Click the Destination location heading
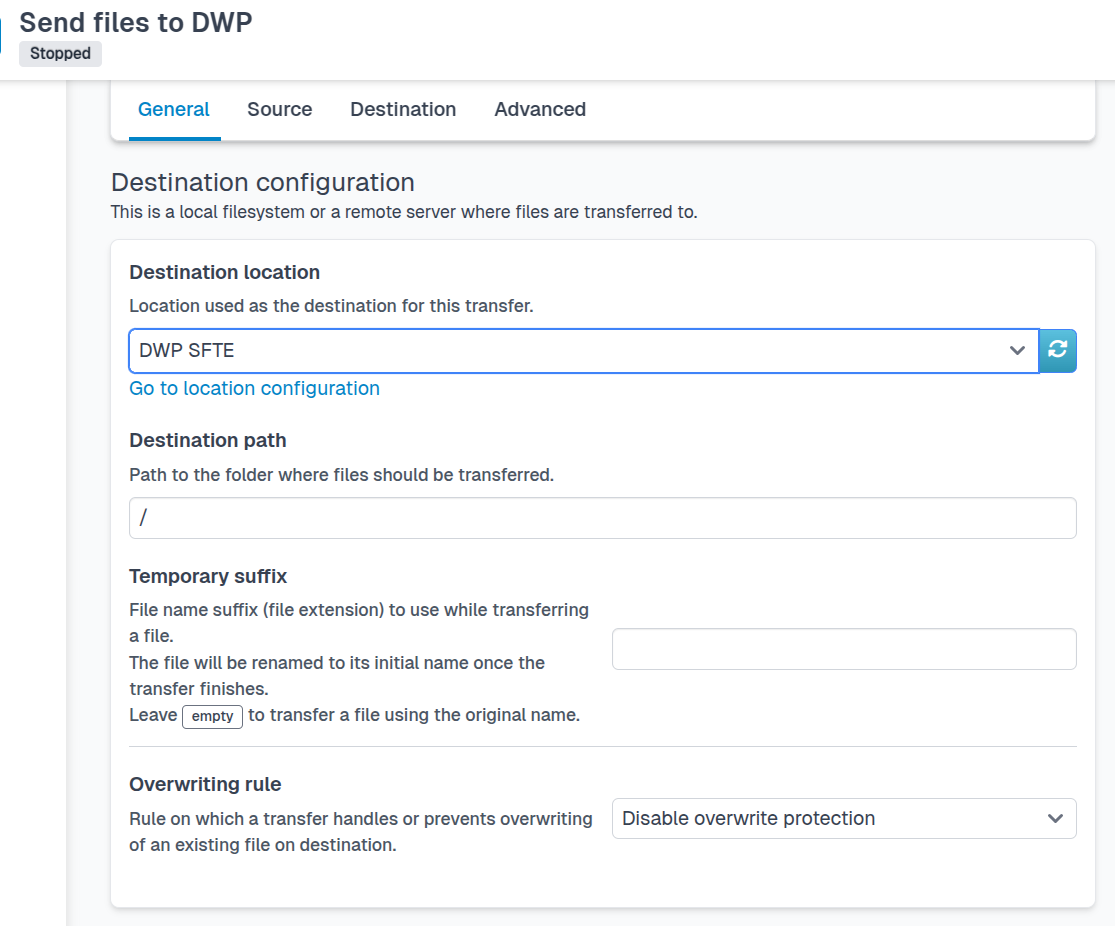 [x=222, y=271]
